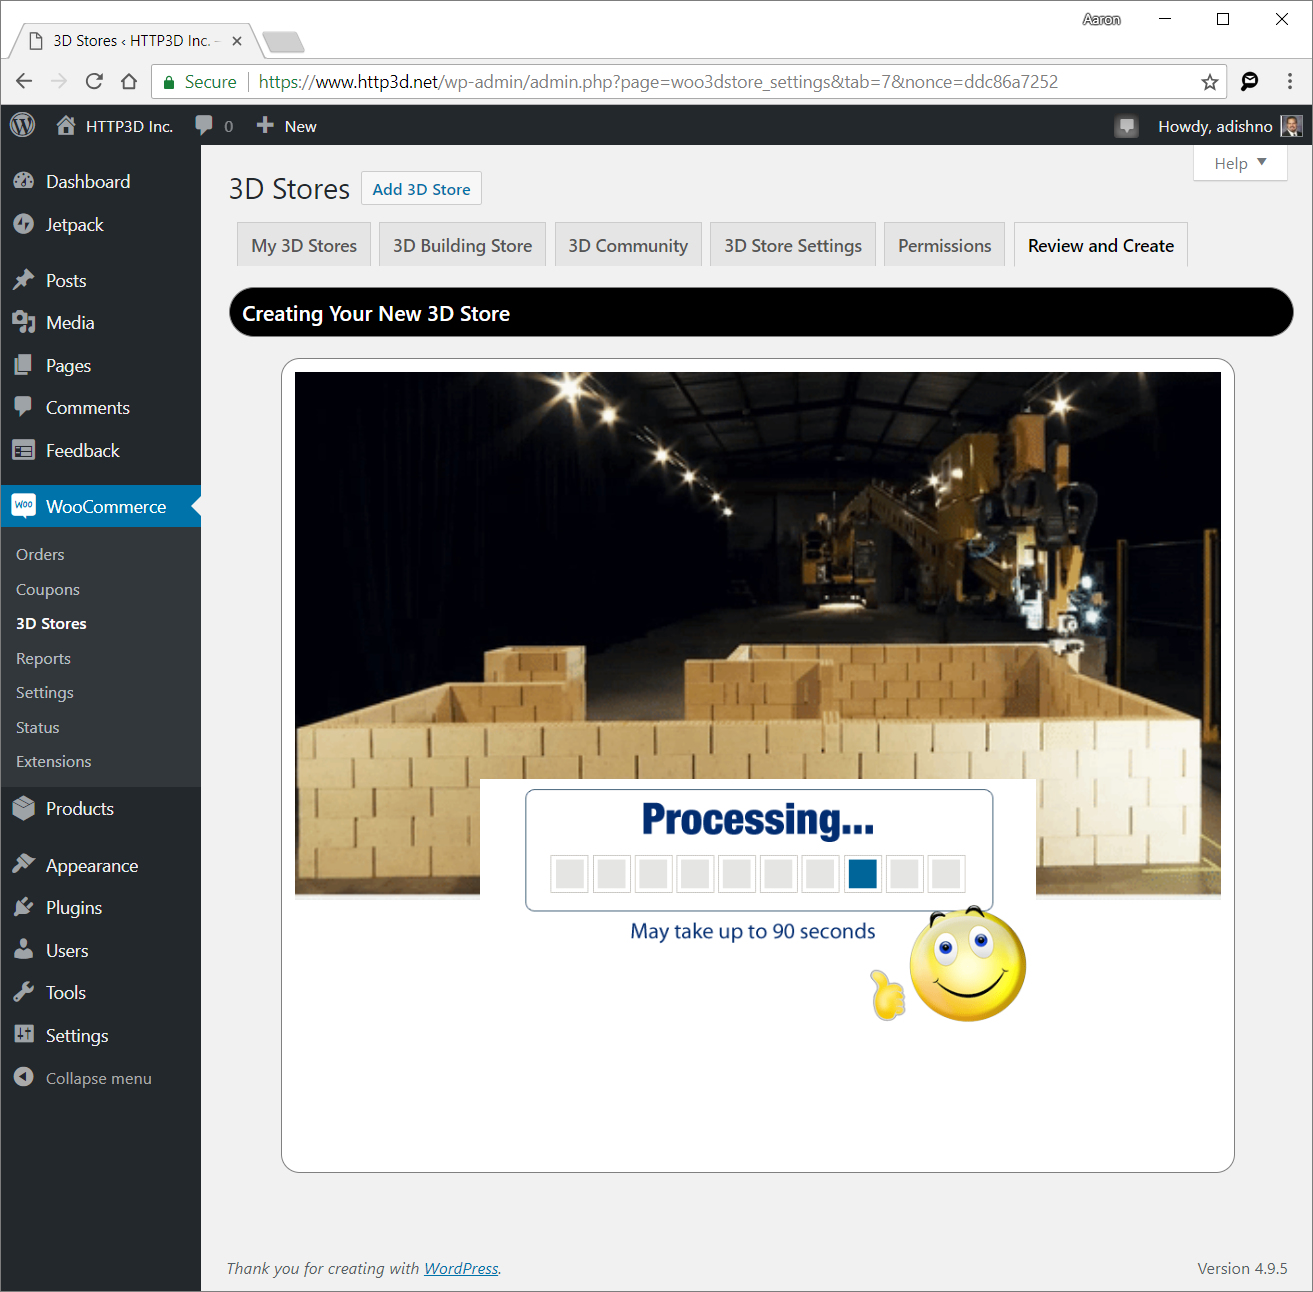This screenshot has height=1292, width=1313.
Task: Bookmark this page with the star icon
Action: (x=1210, y=82)
